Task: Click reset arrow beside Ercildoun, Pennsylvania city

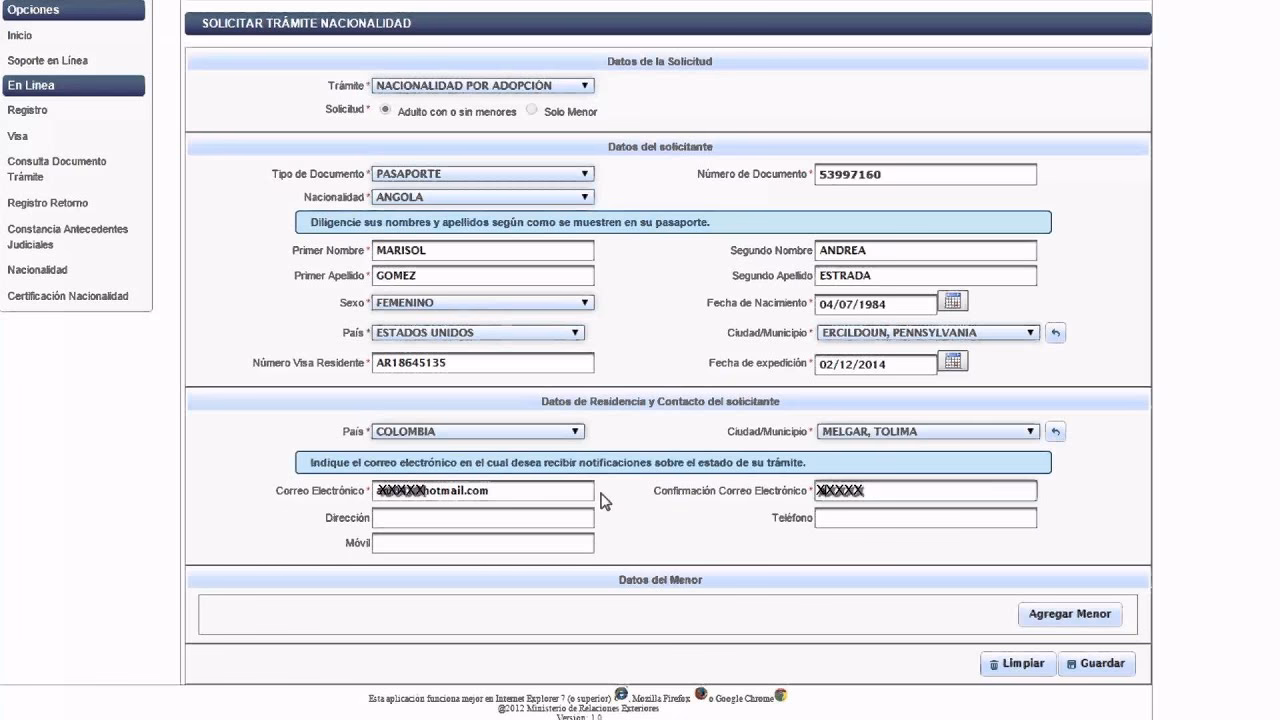Action: coord(1055,333)
